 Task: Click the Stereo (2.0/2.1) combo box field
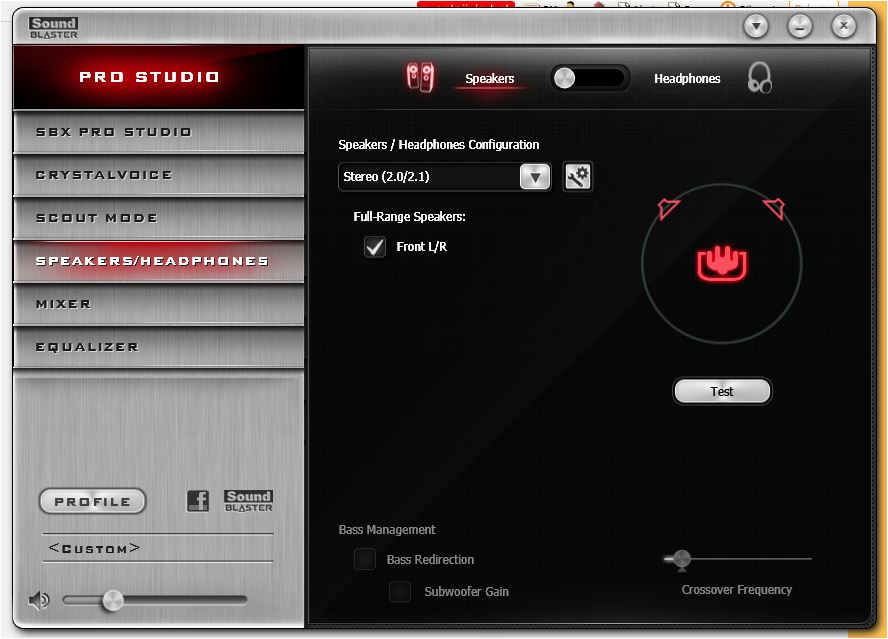445,177
